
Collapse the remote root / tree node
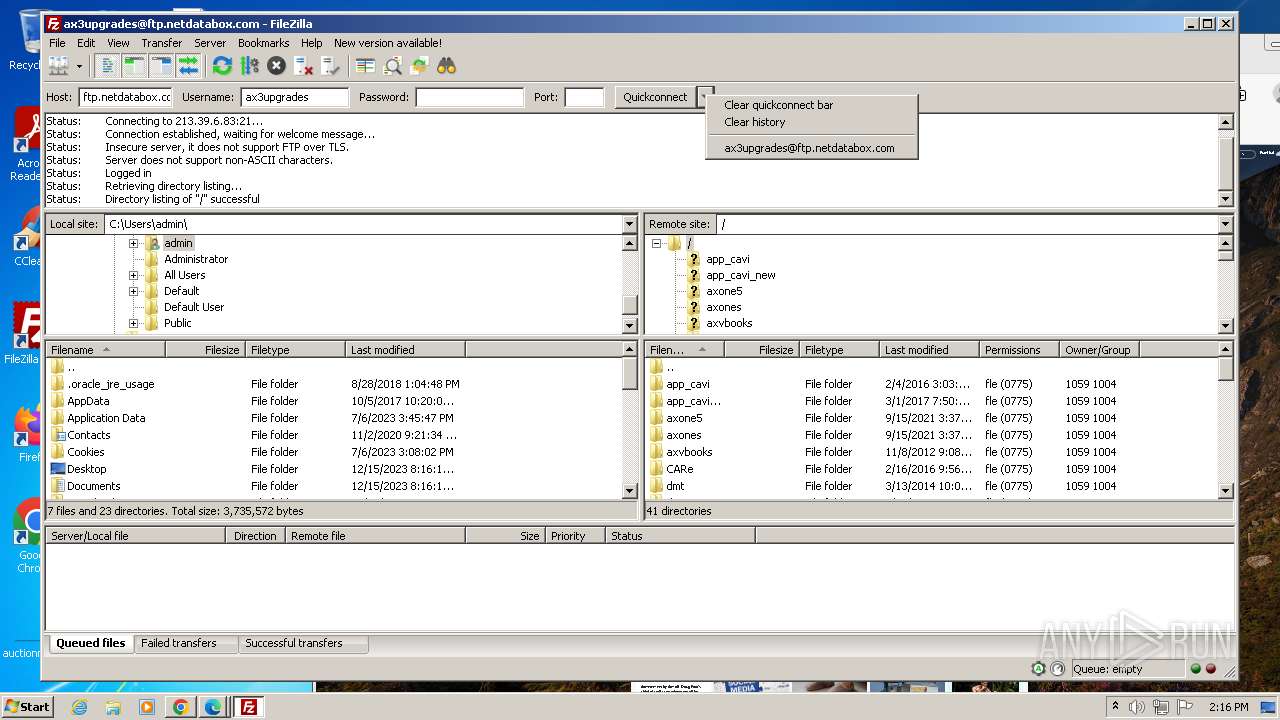[x=656, y=243]
